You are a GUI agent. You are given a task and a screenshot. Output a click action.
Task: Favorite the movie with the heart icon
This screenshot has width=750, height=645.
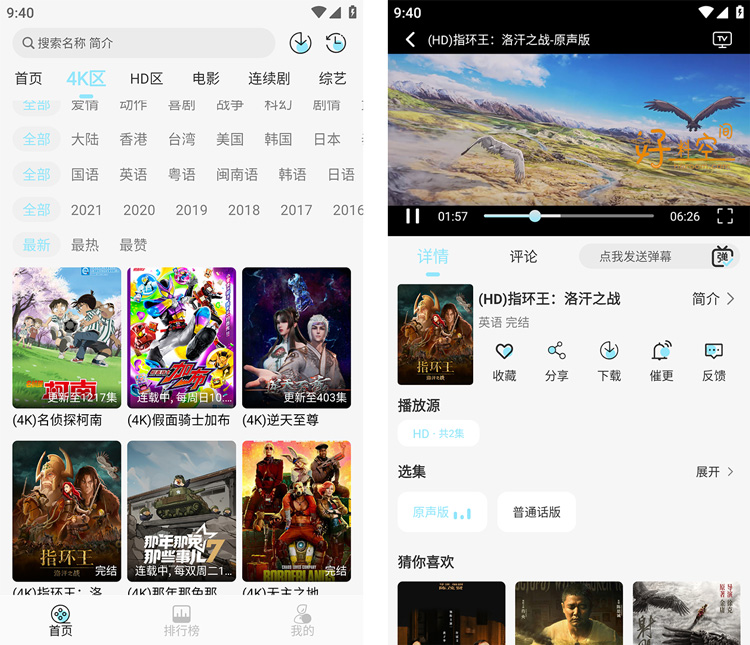click(x=504, y=351)
